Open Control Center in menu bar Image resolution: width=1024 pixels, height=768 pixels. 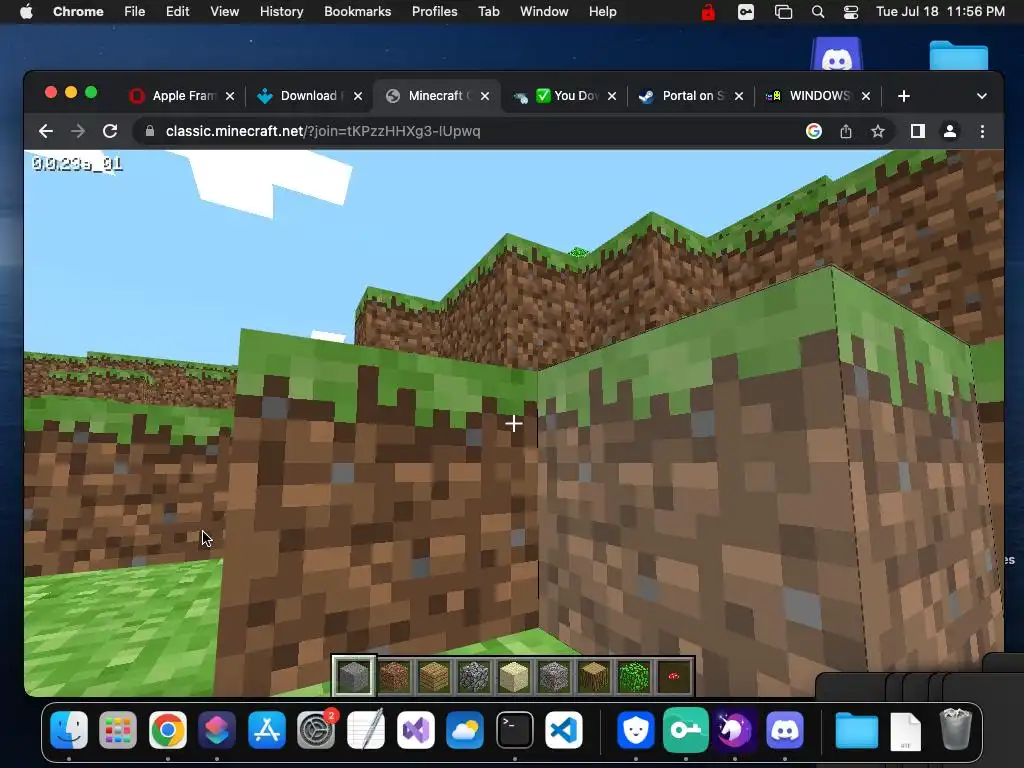coord(851,12)
